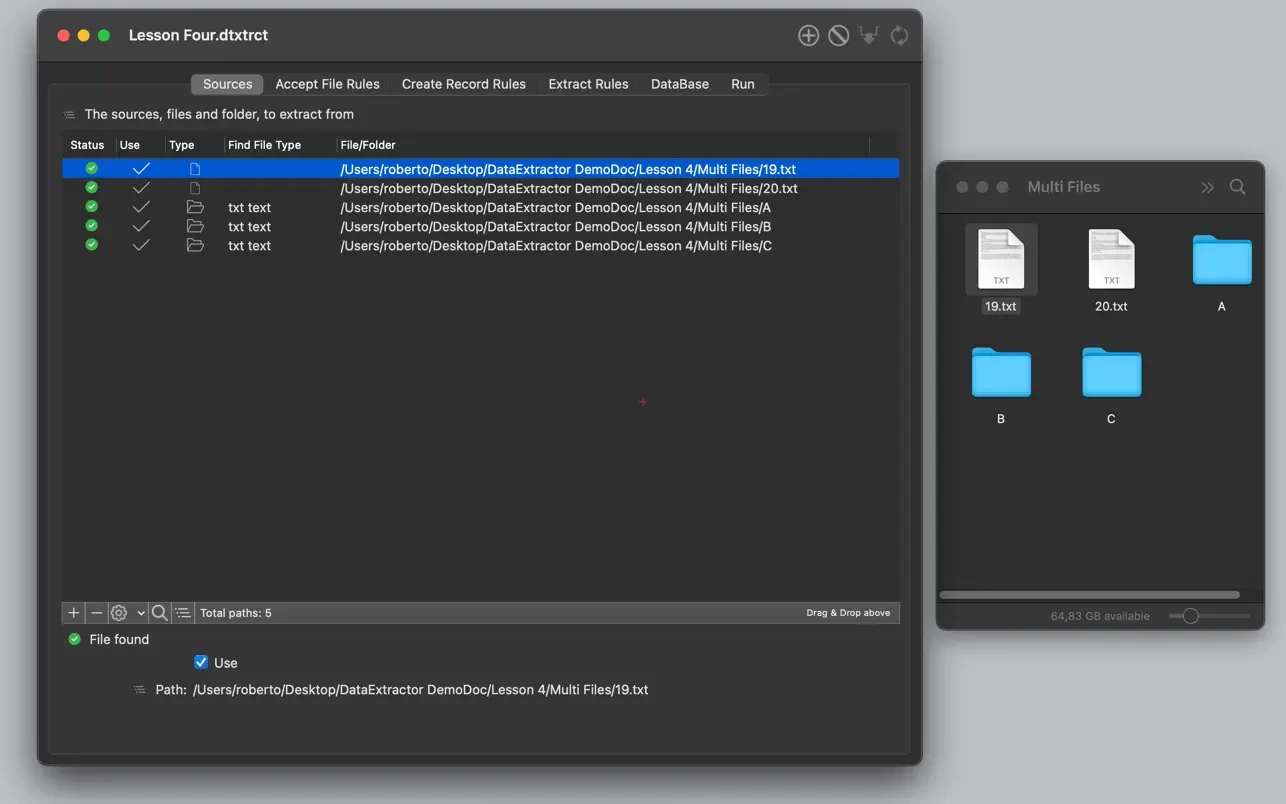Select the 20.txt file in Finder

click(x=1111, y=260)
